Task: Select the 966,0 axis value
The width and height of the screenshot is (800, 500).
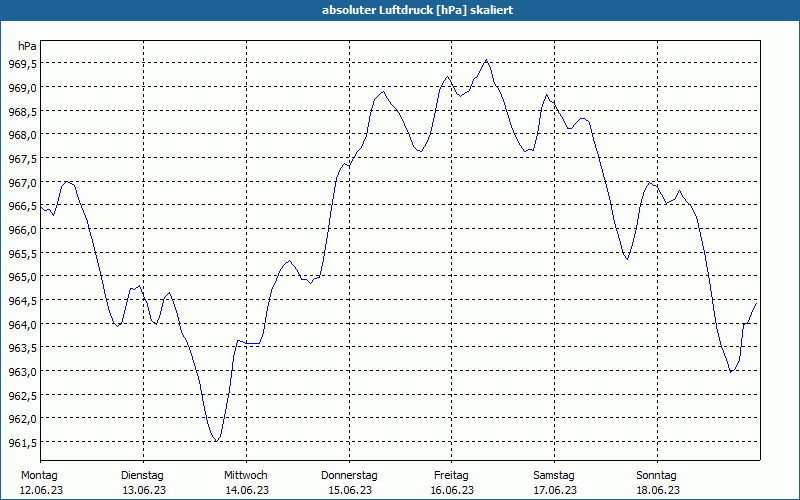Action: tap(22, 230)
